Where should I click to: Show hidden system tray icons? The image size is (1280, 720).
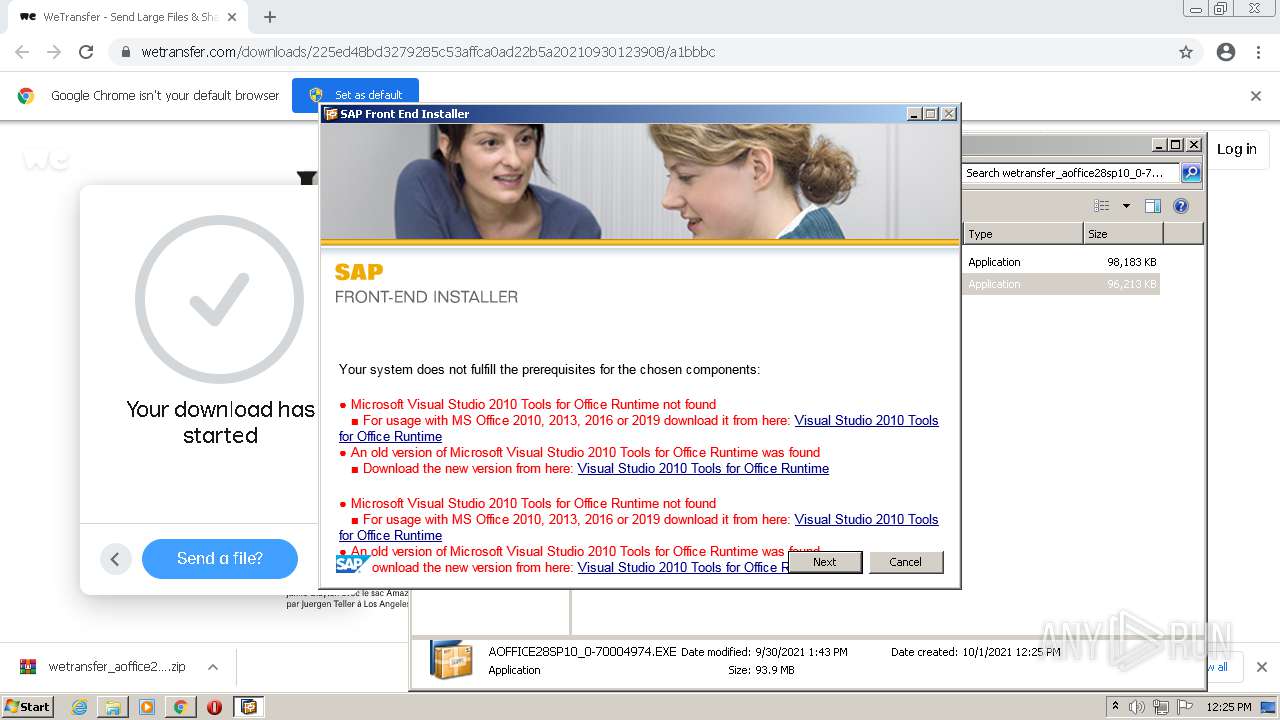point(1116,706)
